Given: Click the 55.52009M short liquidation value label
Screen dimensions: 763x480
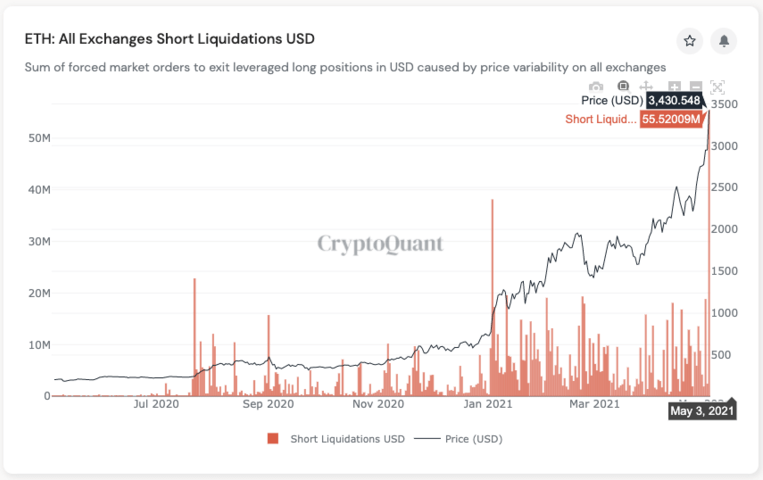Looking at the screenshot, I should (671, 119).
